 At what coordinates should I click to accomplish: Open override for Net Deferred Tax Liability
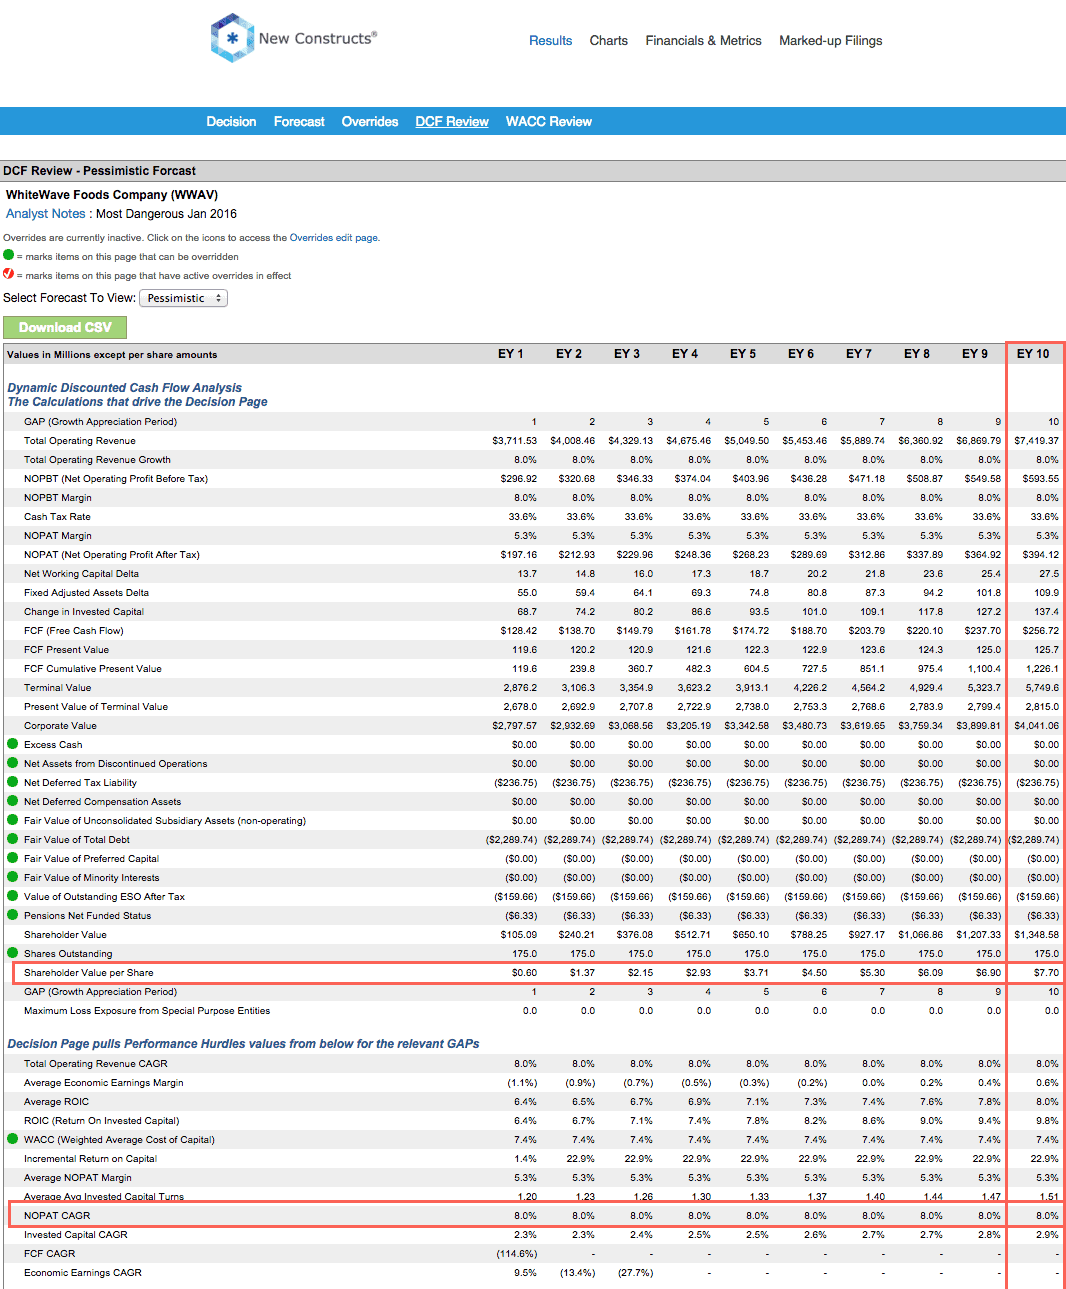[13, 782]
